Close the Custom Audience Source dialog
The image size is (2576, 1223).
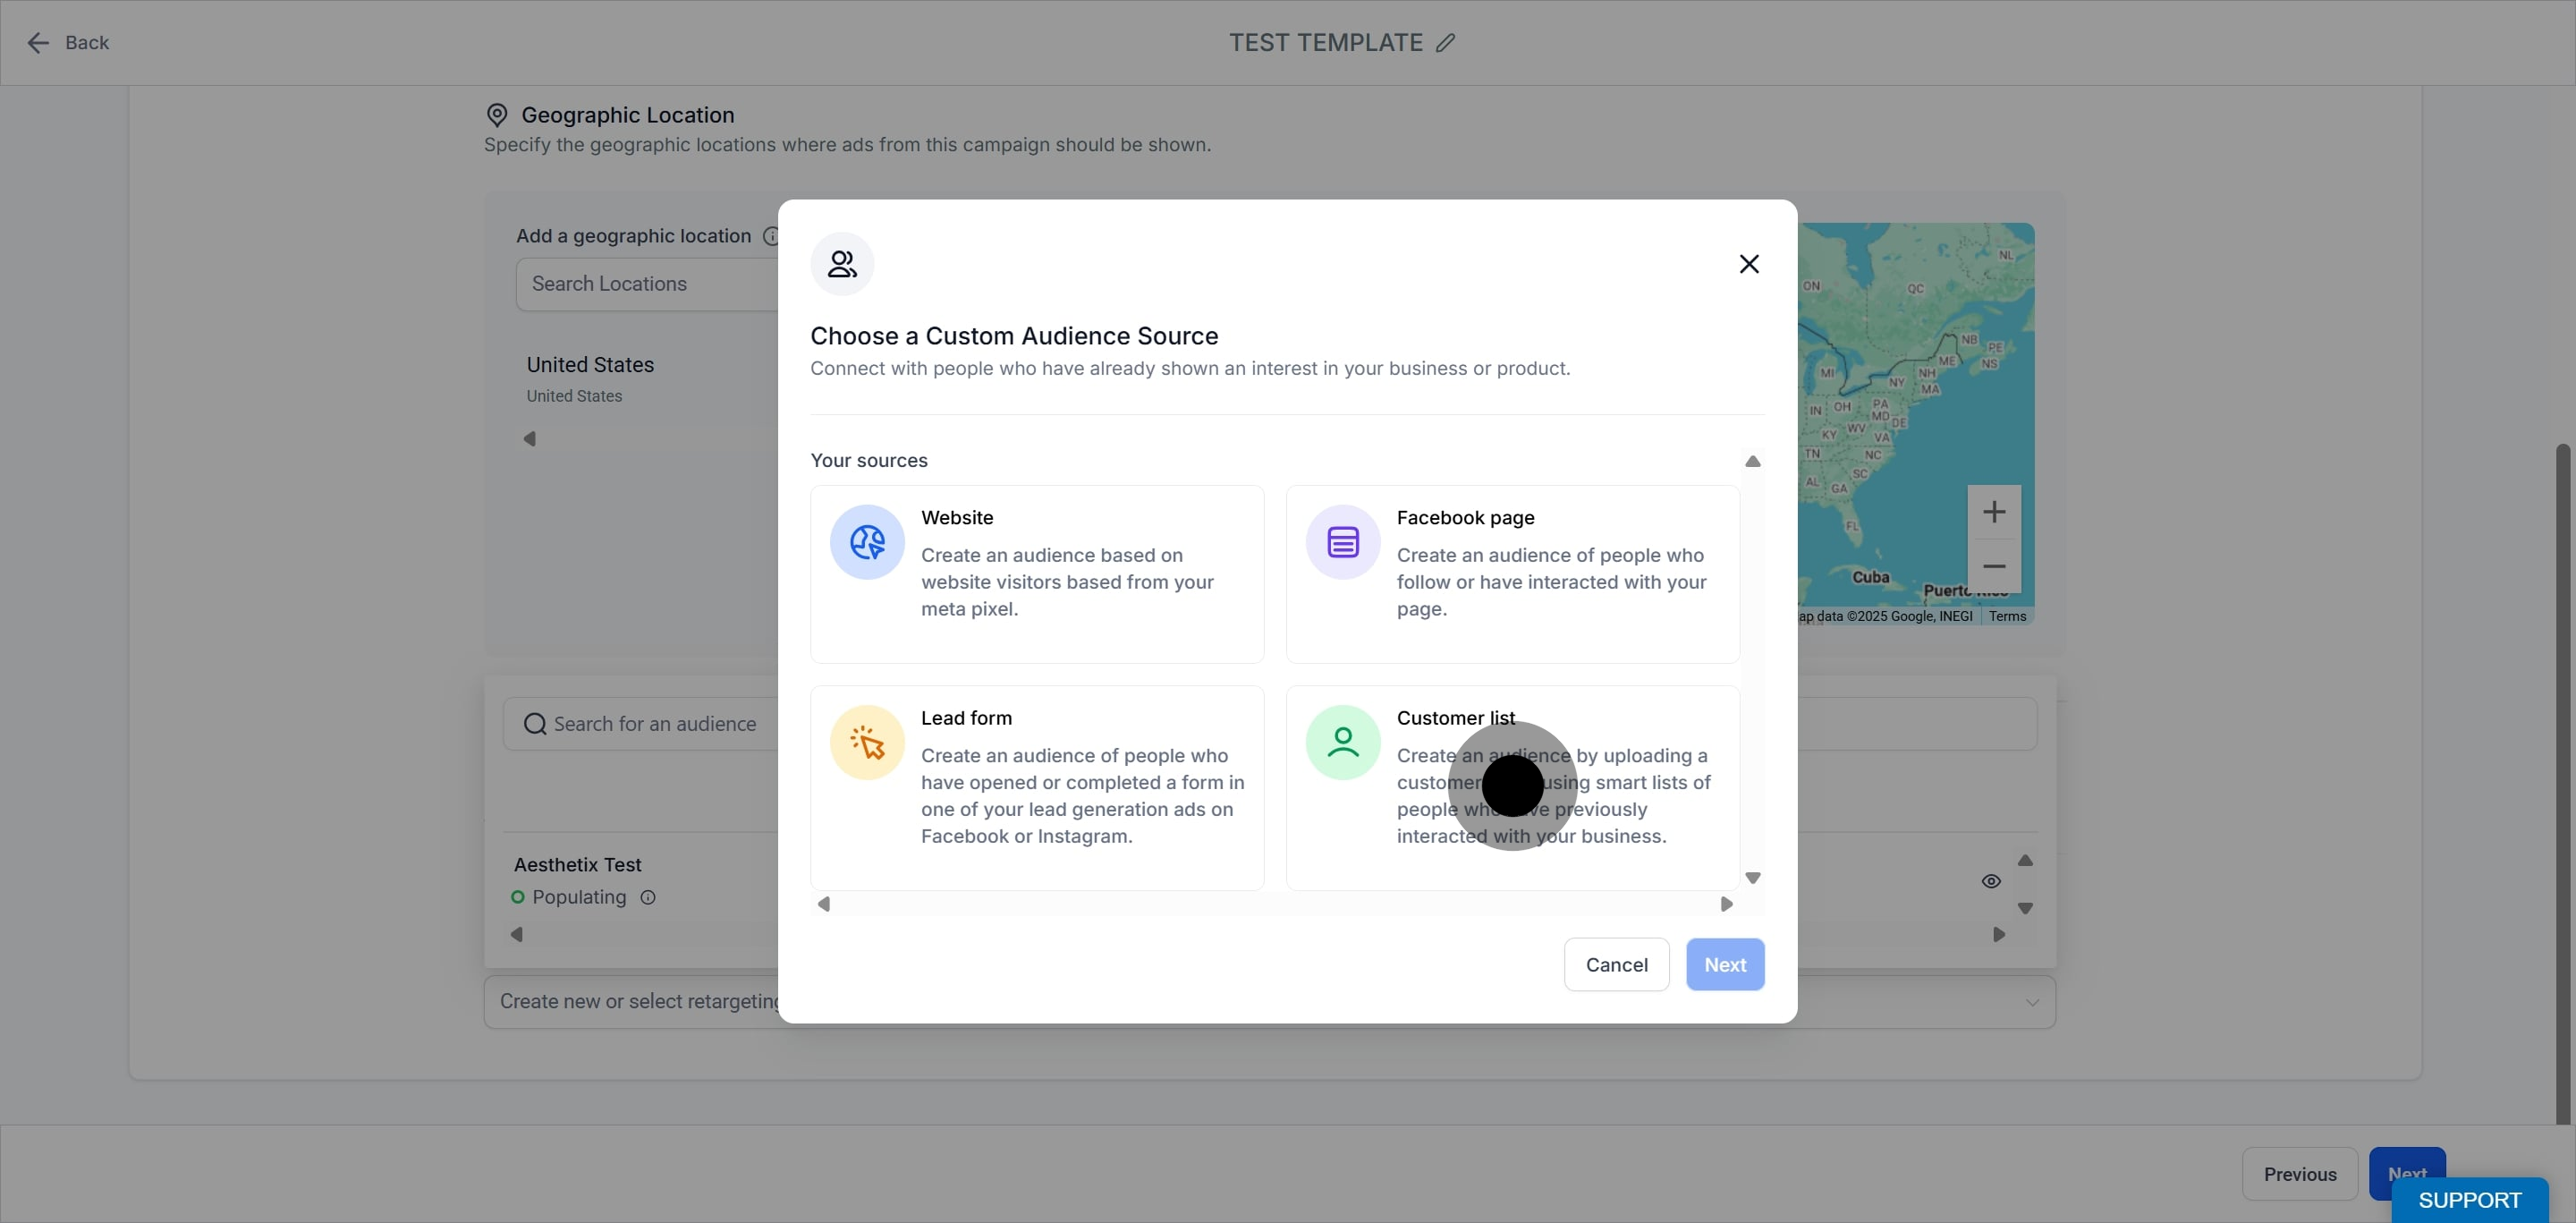[x=1749, y=264]
